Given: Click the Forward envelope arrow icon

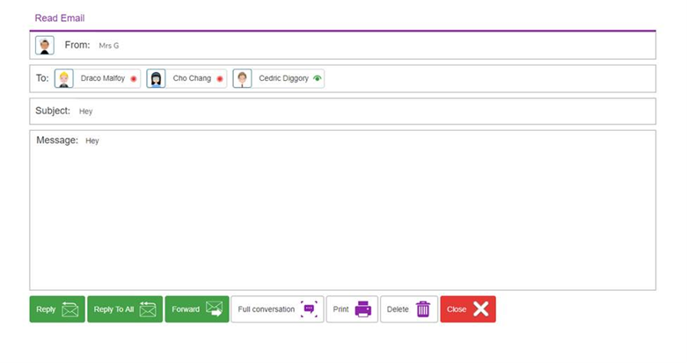Looking at the screenshot, I should coord(214,309).
